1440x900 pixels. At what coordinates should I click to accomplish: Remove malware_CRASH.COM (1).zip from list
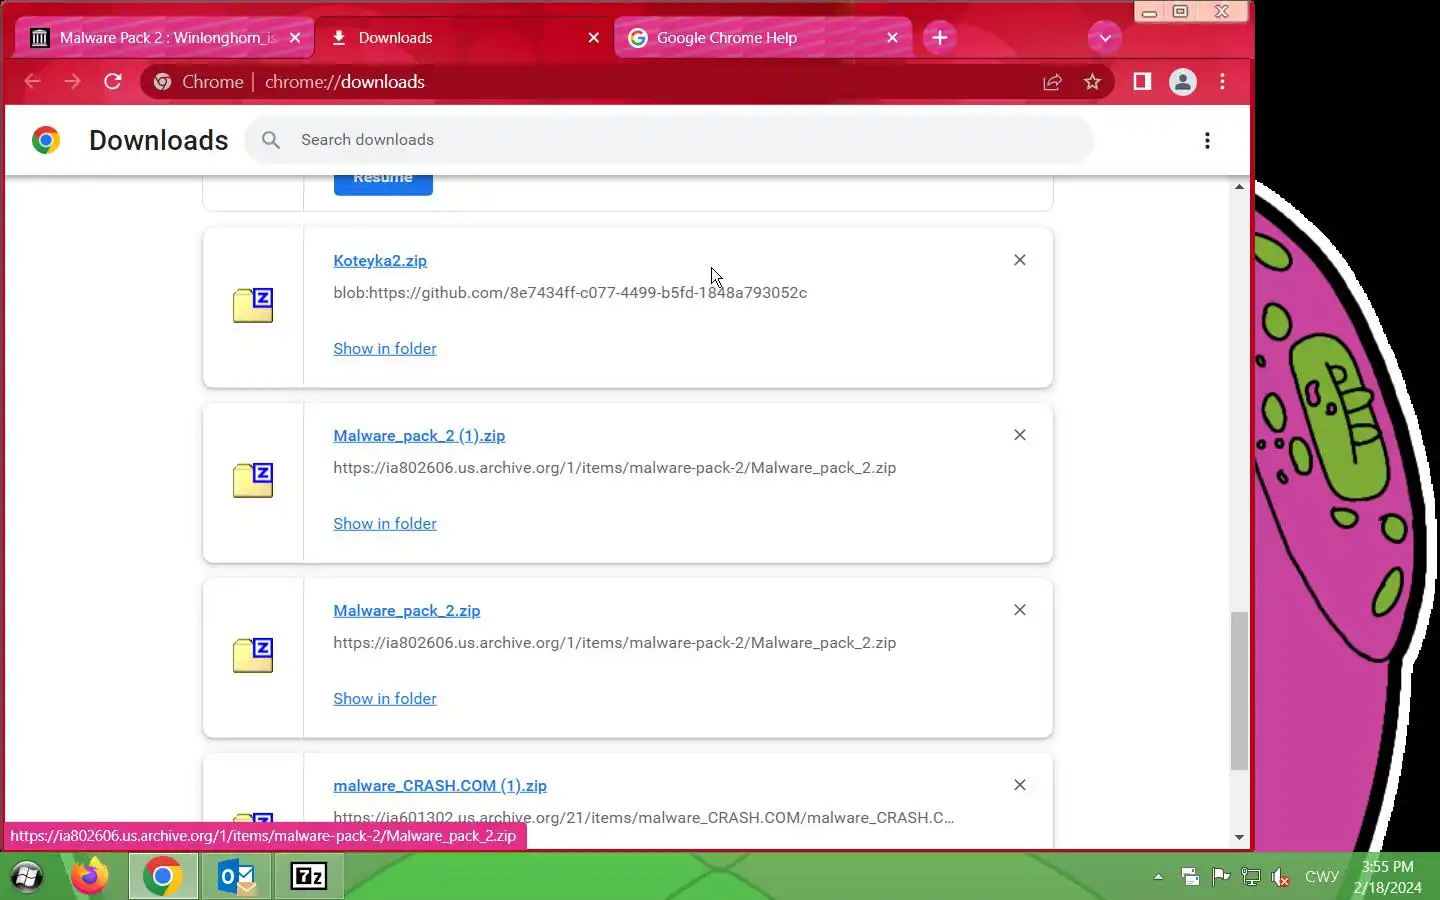[1020, 785]
